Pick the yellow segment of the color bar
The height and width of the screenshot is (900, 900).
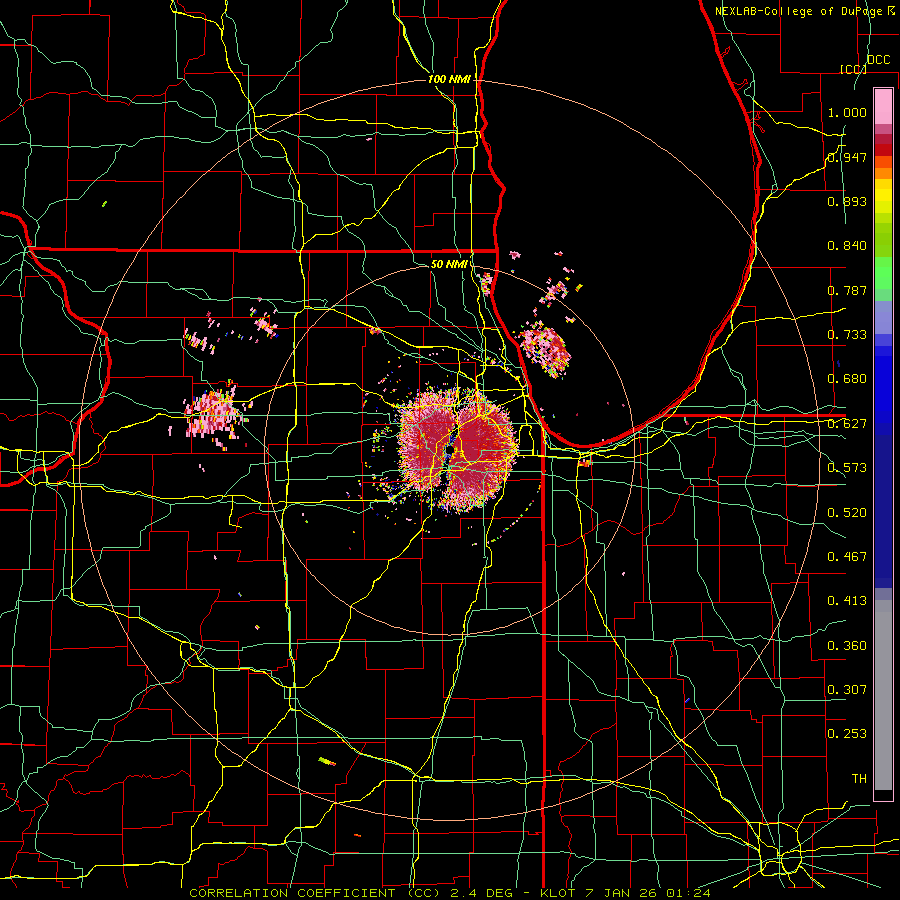883,196
